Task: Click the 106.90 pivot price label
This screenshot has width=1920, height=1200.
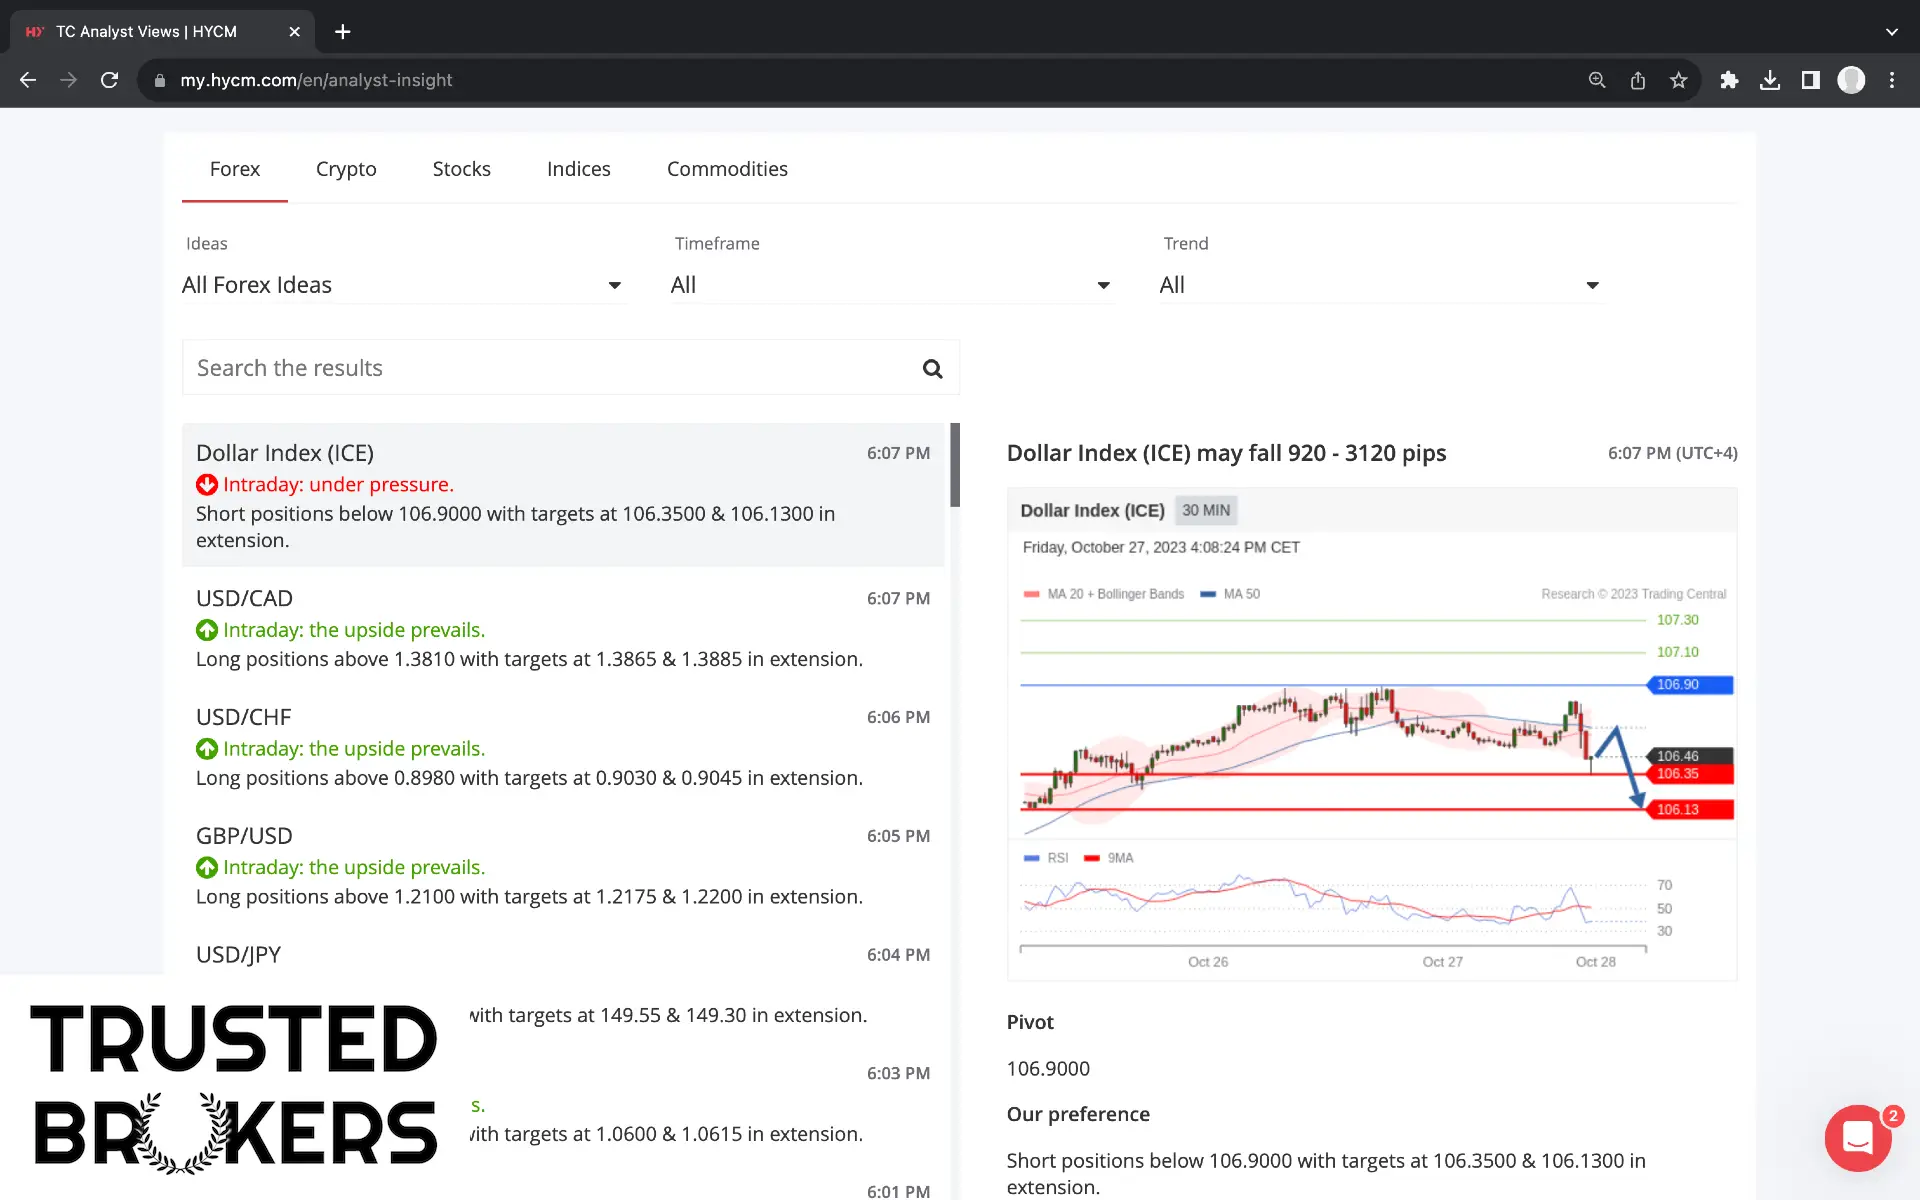Action: click(1689, 685)
